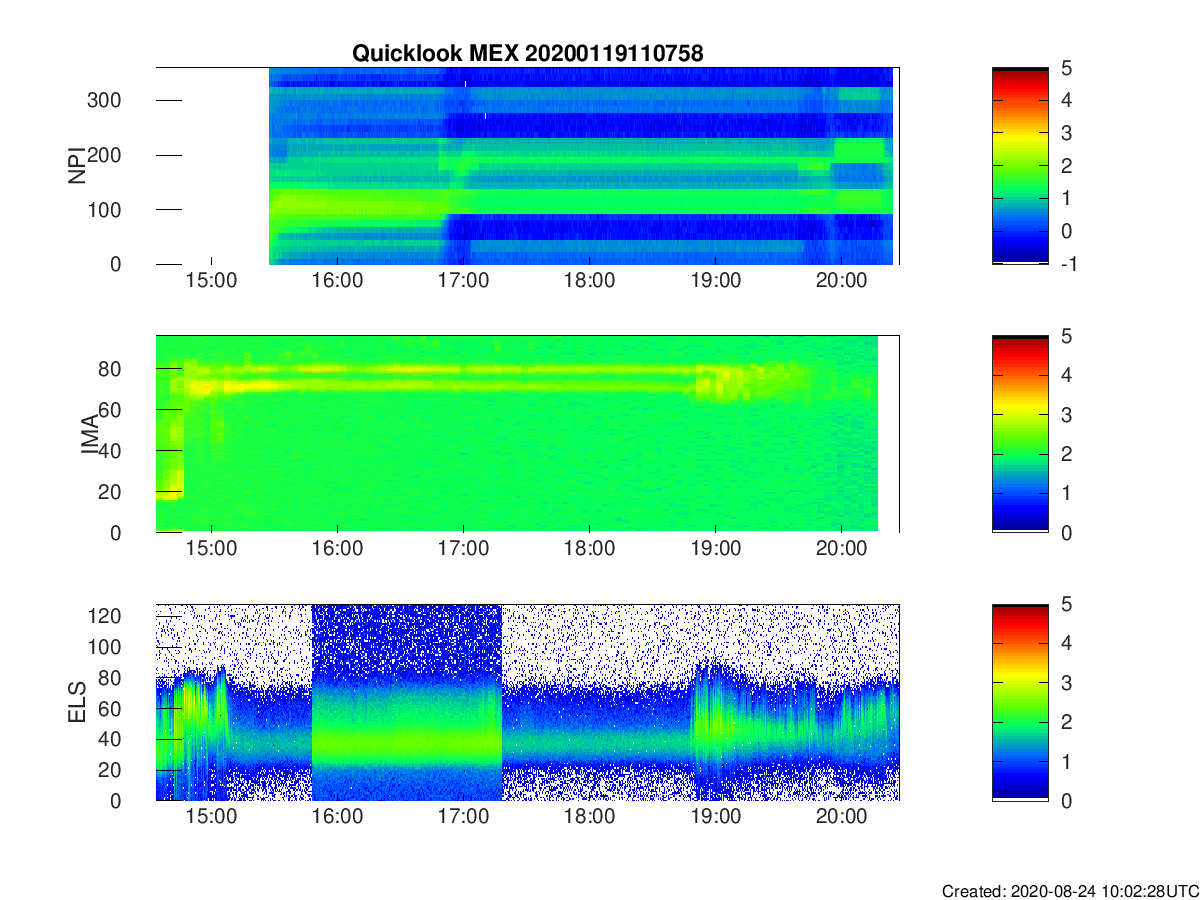Screen dimensions: 1200x900
Task: Click the ELS panel colorbar
Action: pos(1020,702)
